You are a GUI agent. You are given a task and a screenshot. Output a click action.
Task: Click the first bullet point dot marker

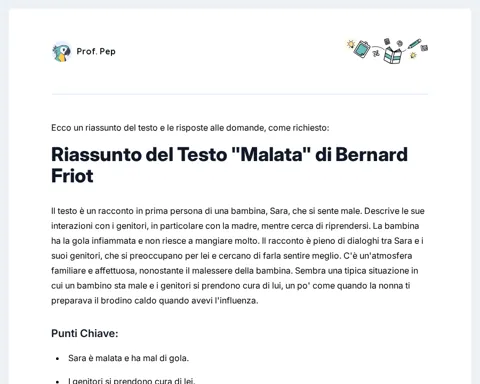tap(58, 359)
